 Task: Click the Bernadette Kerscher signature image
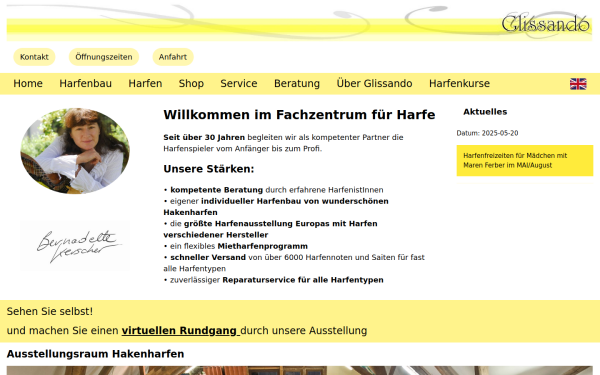[75, 246]
